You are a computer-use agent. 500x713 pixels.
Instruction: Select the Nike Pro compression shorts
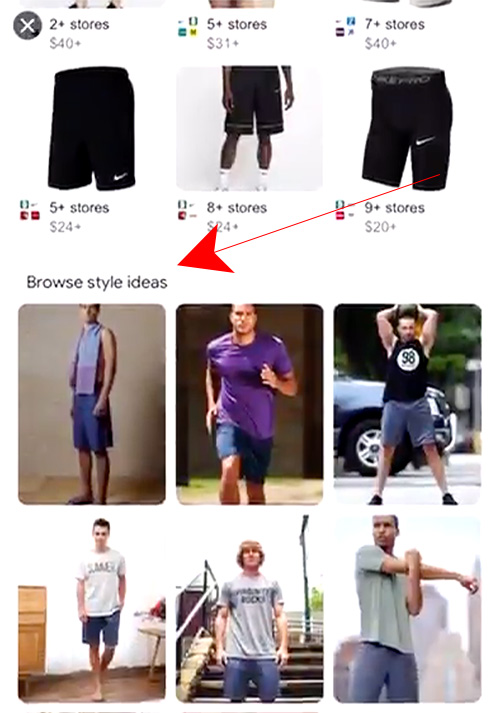point(407,129)
